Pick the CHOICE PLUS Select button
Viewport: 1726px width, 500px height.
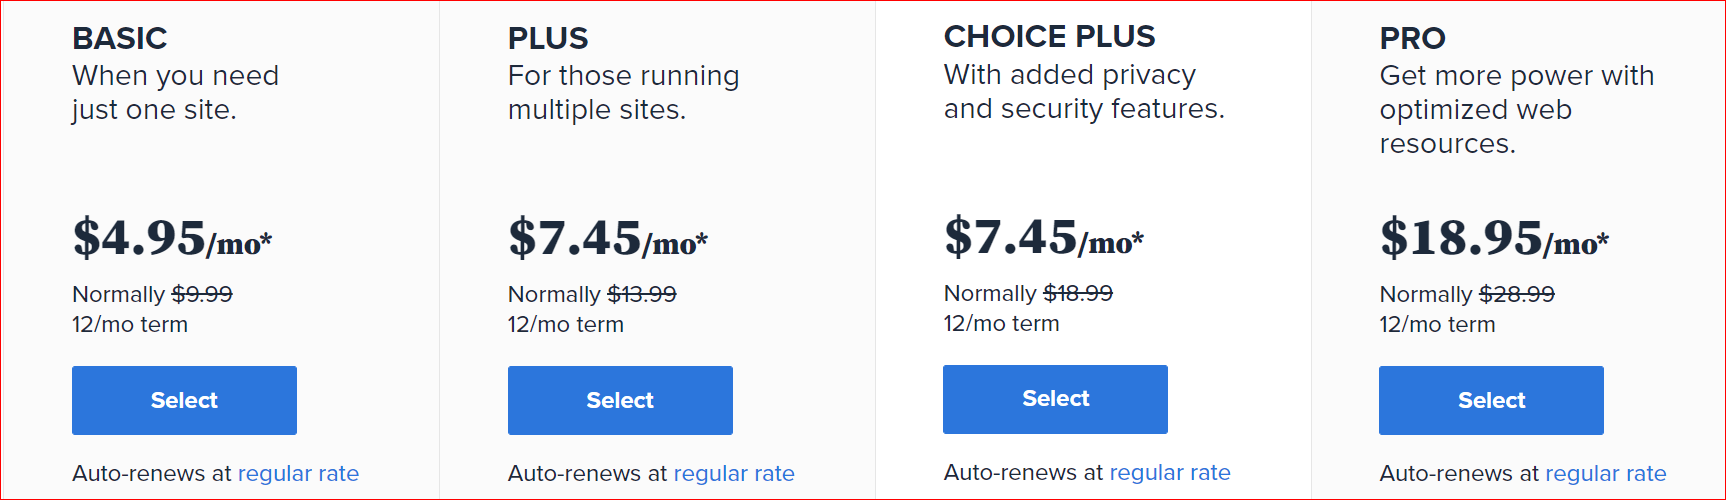(x=1055, y=399)
